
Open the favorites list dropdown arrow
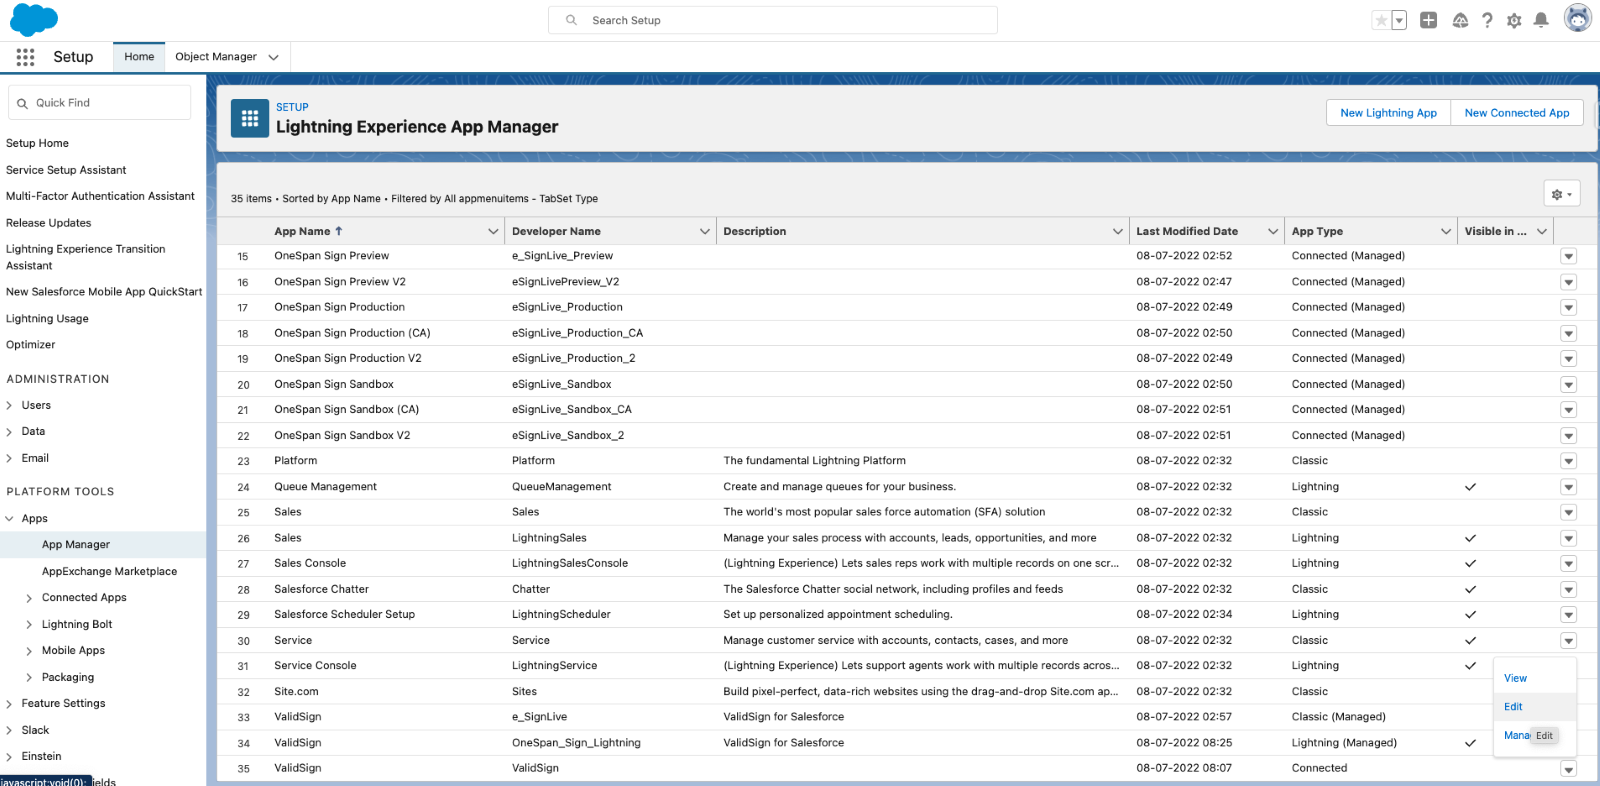tap(1399, 20)
